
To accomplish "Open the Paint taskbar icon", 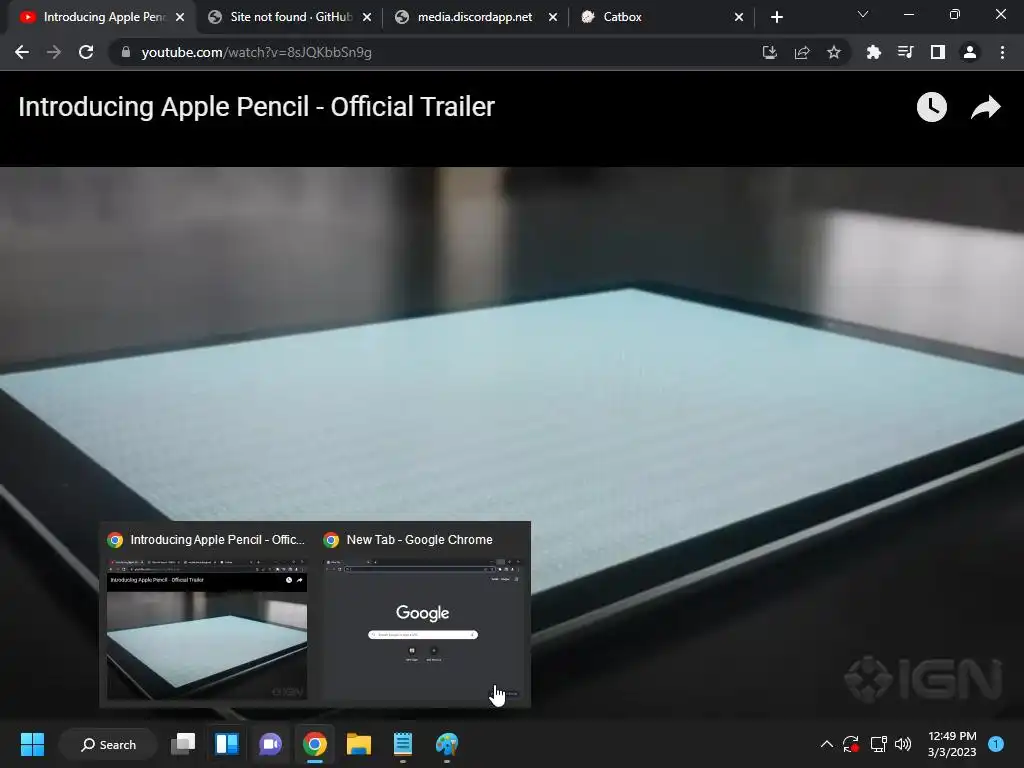I will [447, 744].
